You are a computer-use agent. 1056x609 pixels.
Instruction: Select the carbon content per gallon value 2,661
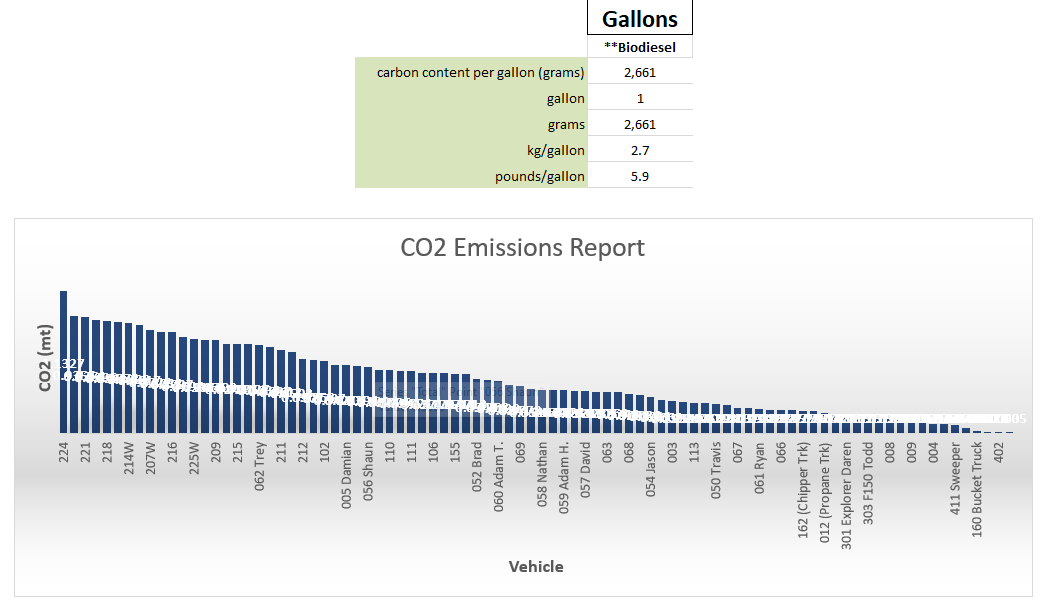640,71
